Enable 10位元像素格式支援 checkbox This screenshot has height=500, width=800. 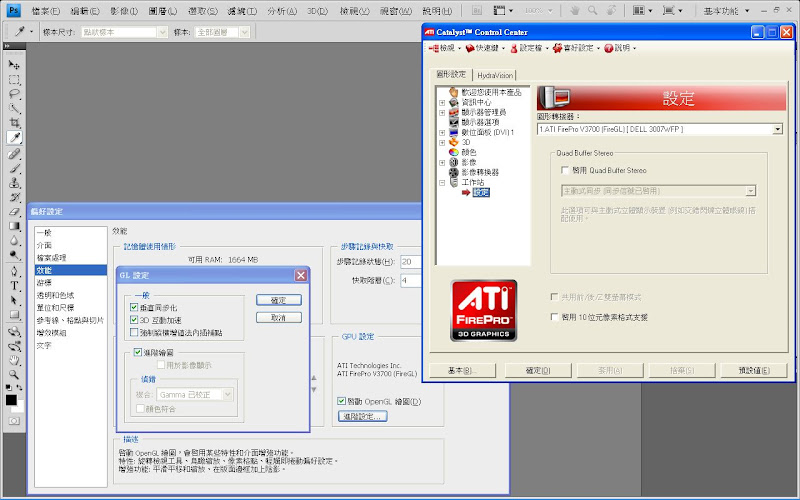click(x=555, y=317)
